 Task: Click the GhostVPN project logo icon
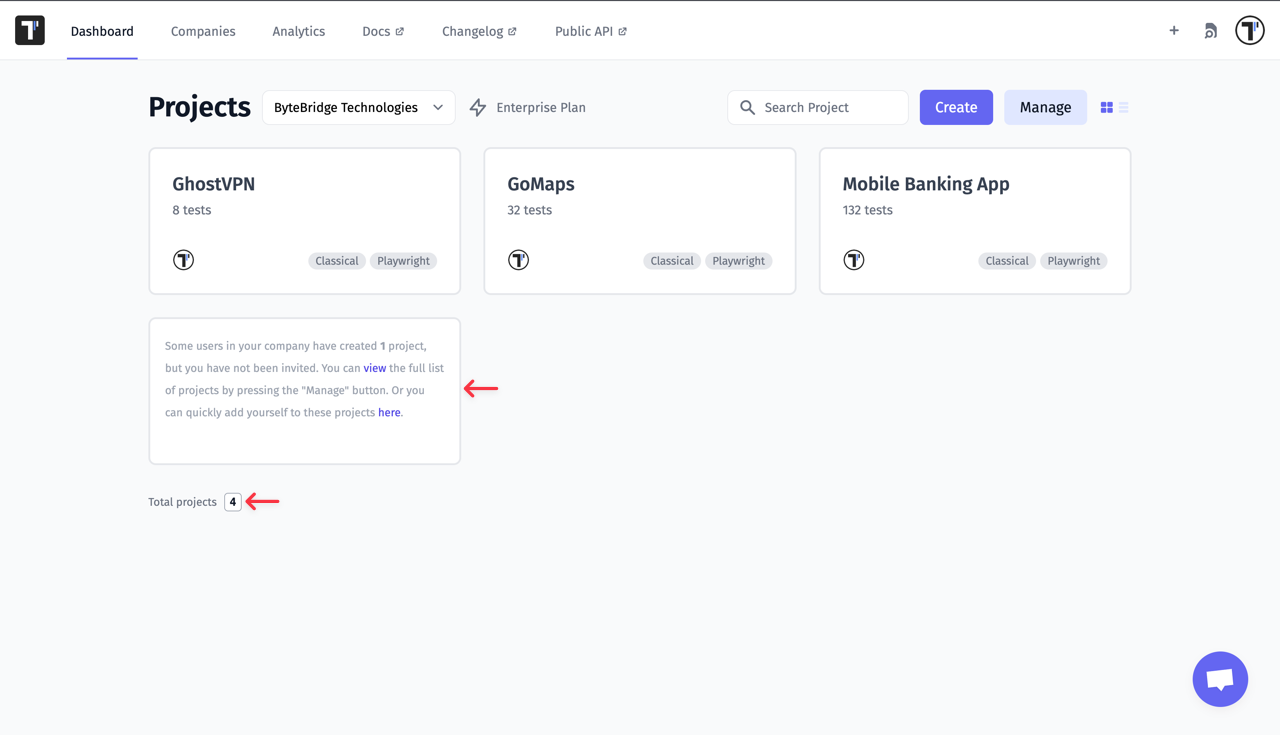click(183, 259)
